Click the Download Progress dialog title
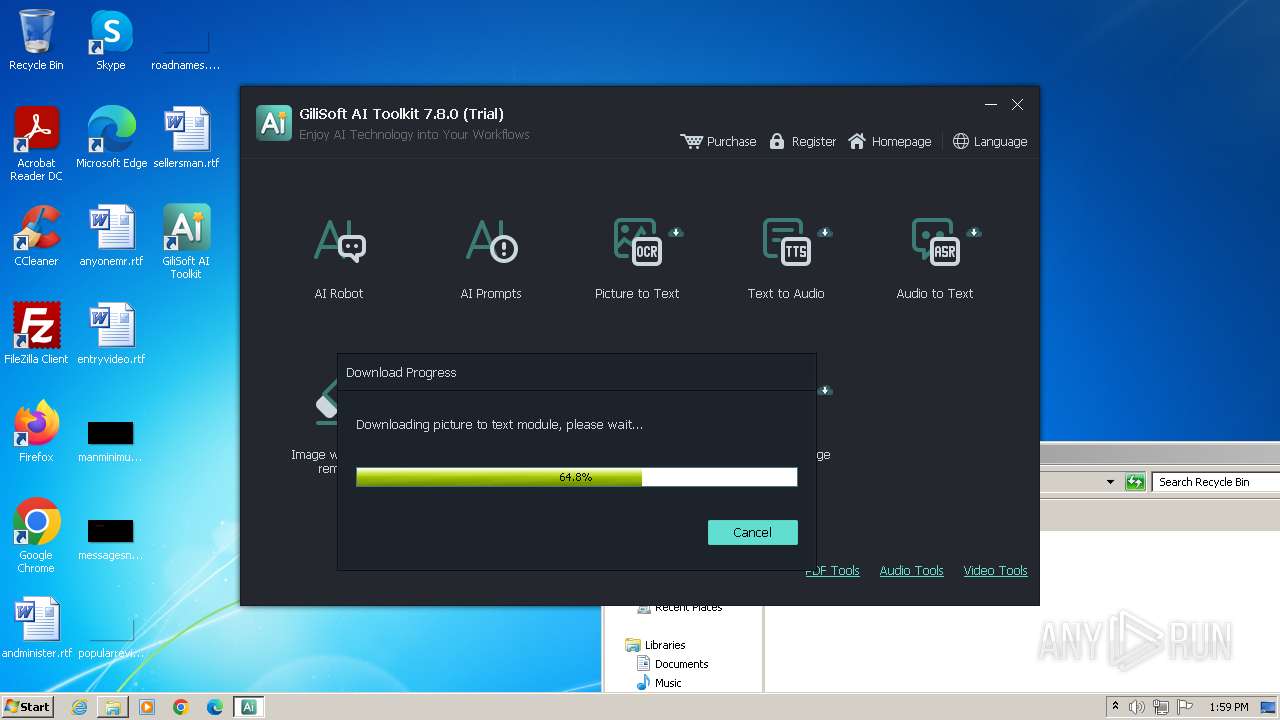Viewport: 1280px width, 720px height. (401, 372)
